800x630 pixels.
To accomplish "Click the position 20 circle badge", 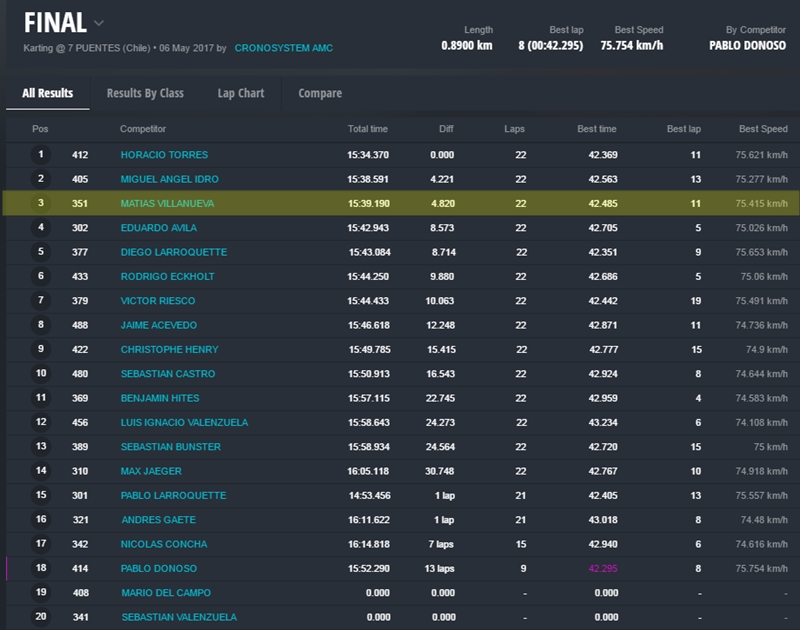I will (41, 617).
